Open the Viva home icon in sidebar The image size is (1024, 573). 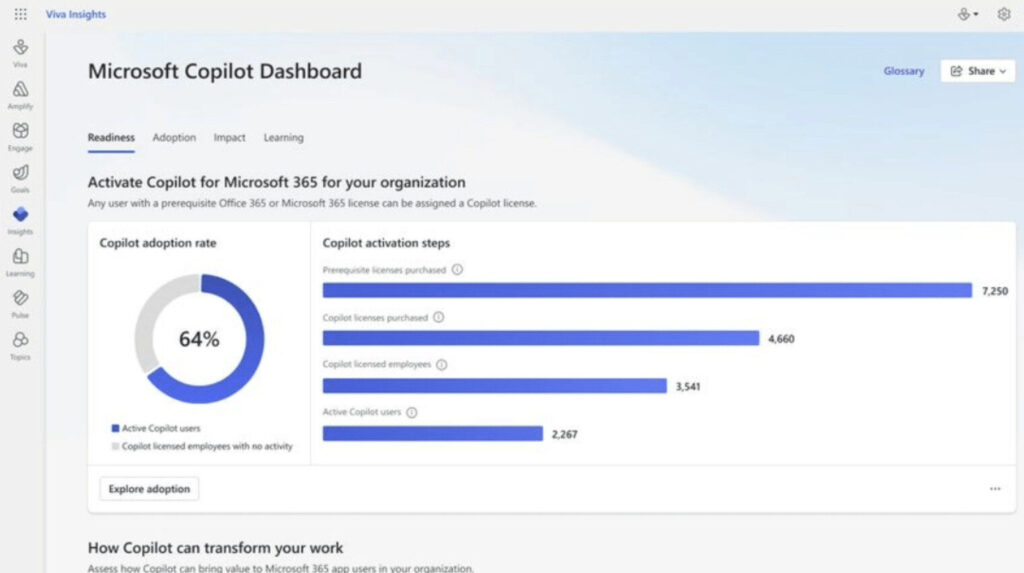pos(20,53)
